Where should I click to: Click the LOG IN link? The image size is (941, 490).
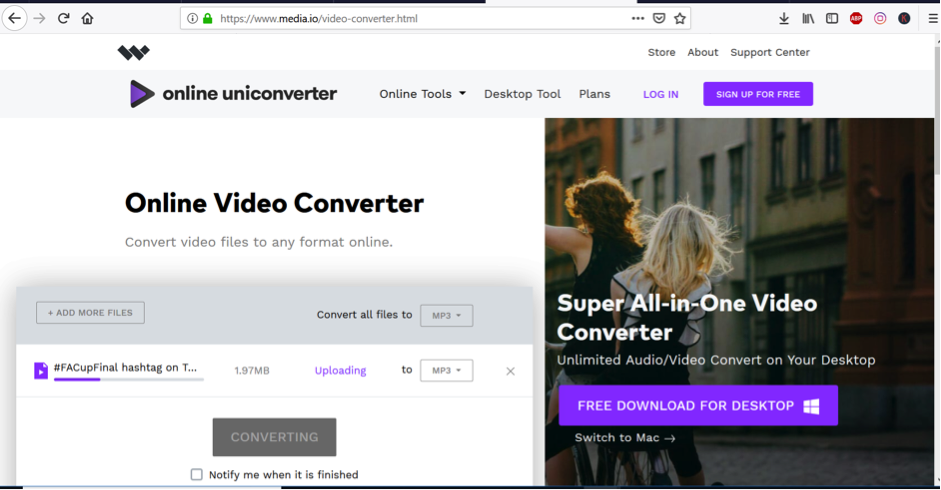661,94
